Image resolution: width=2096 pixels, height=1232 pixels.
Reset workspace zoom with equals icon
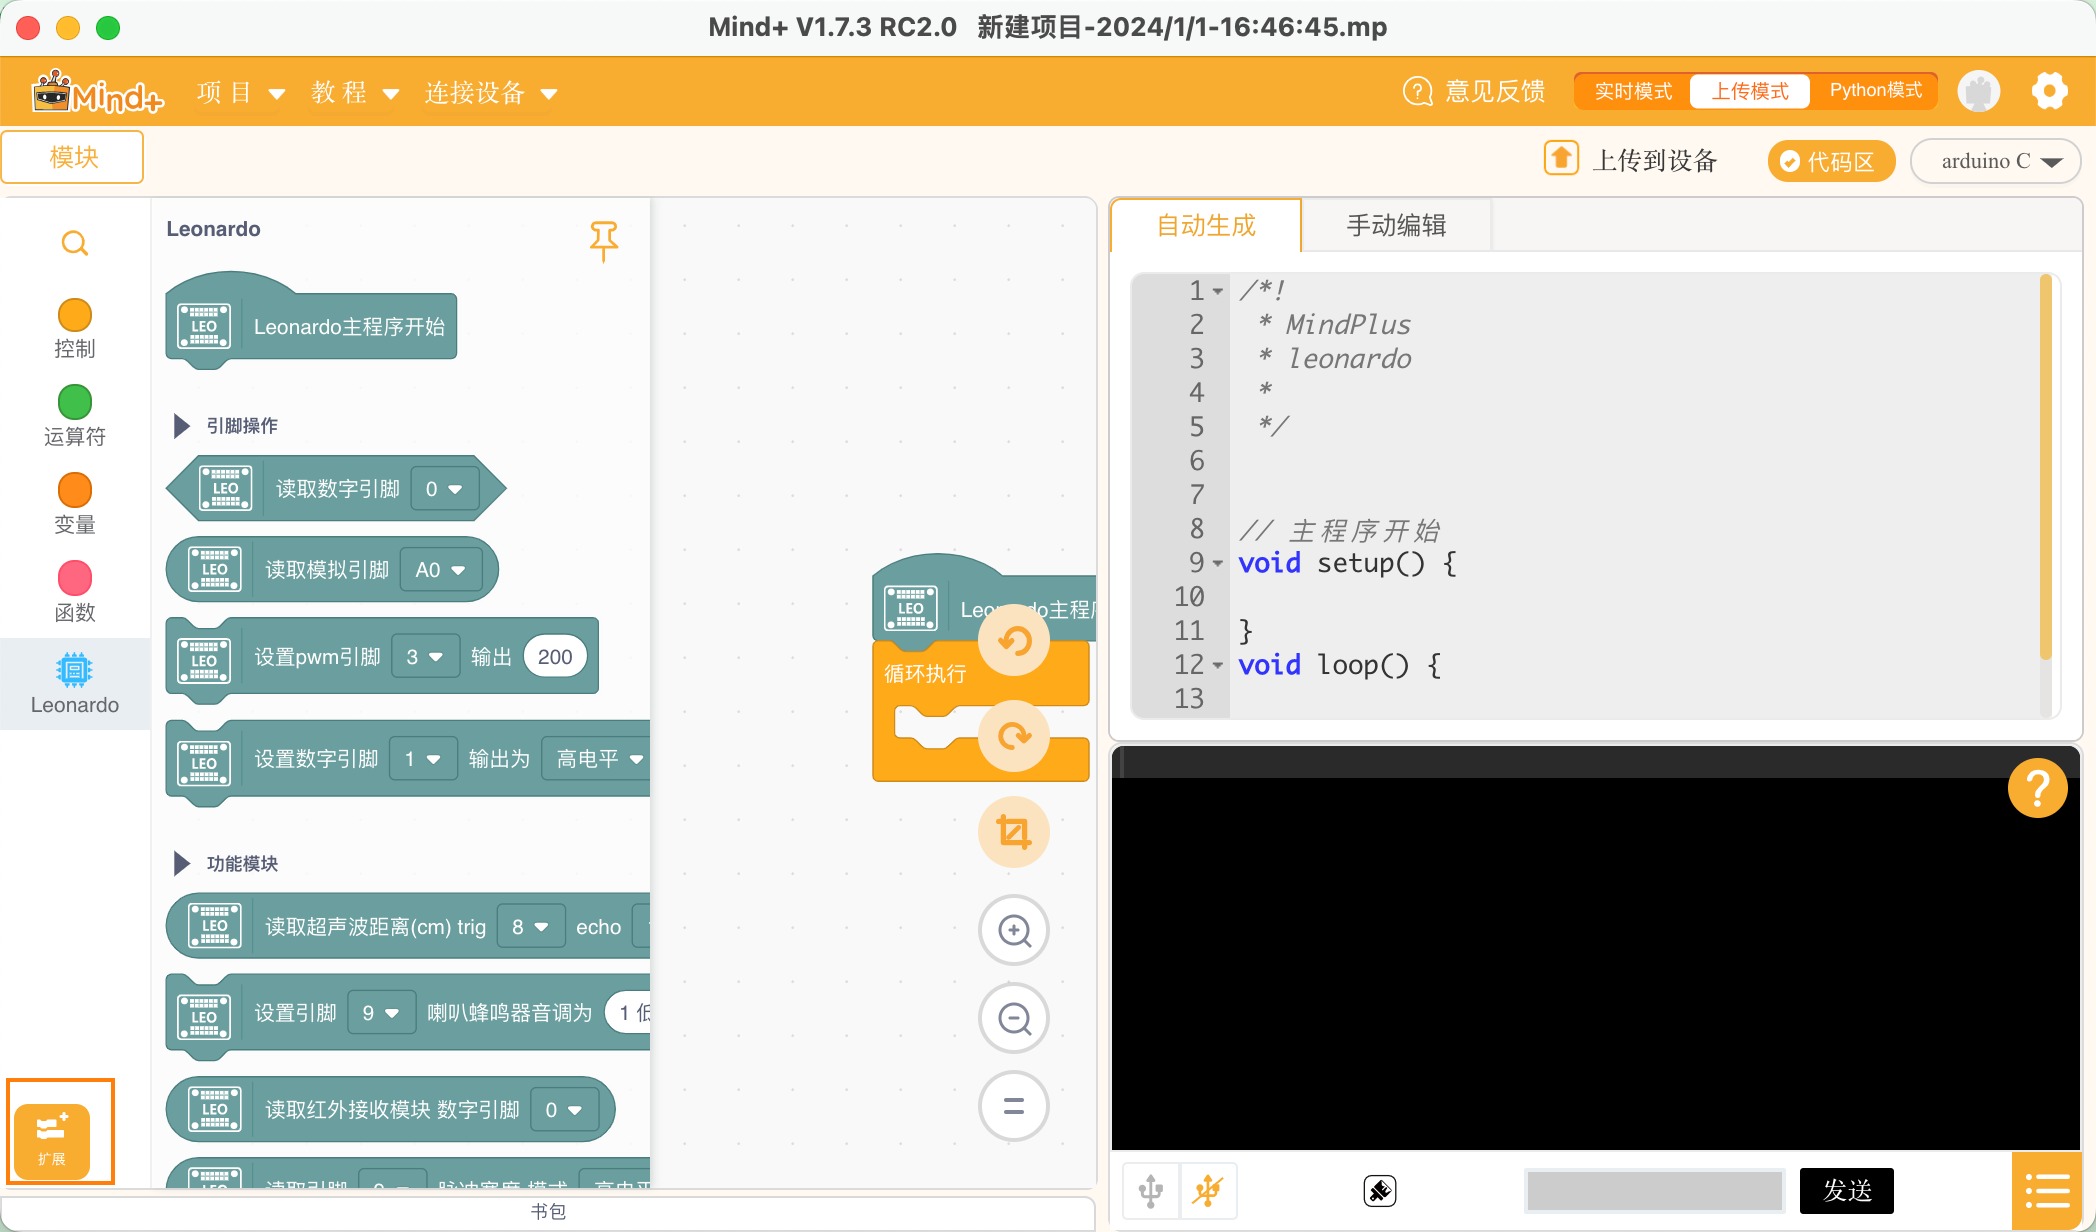pos(1014,1106)
